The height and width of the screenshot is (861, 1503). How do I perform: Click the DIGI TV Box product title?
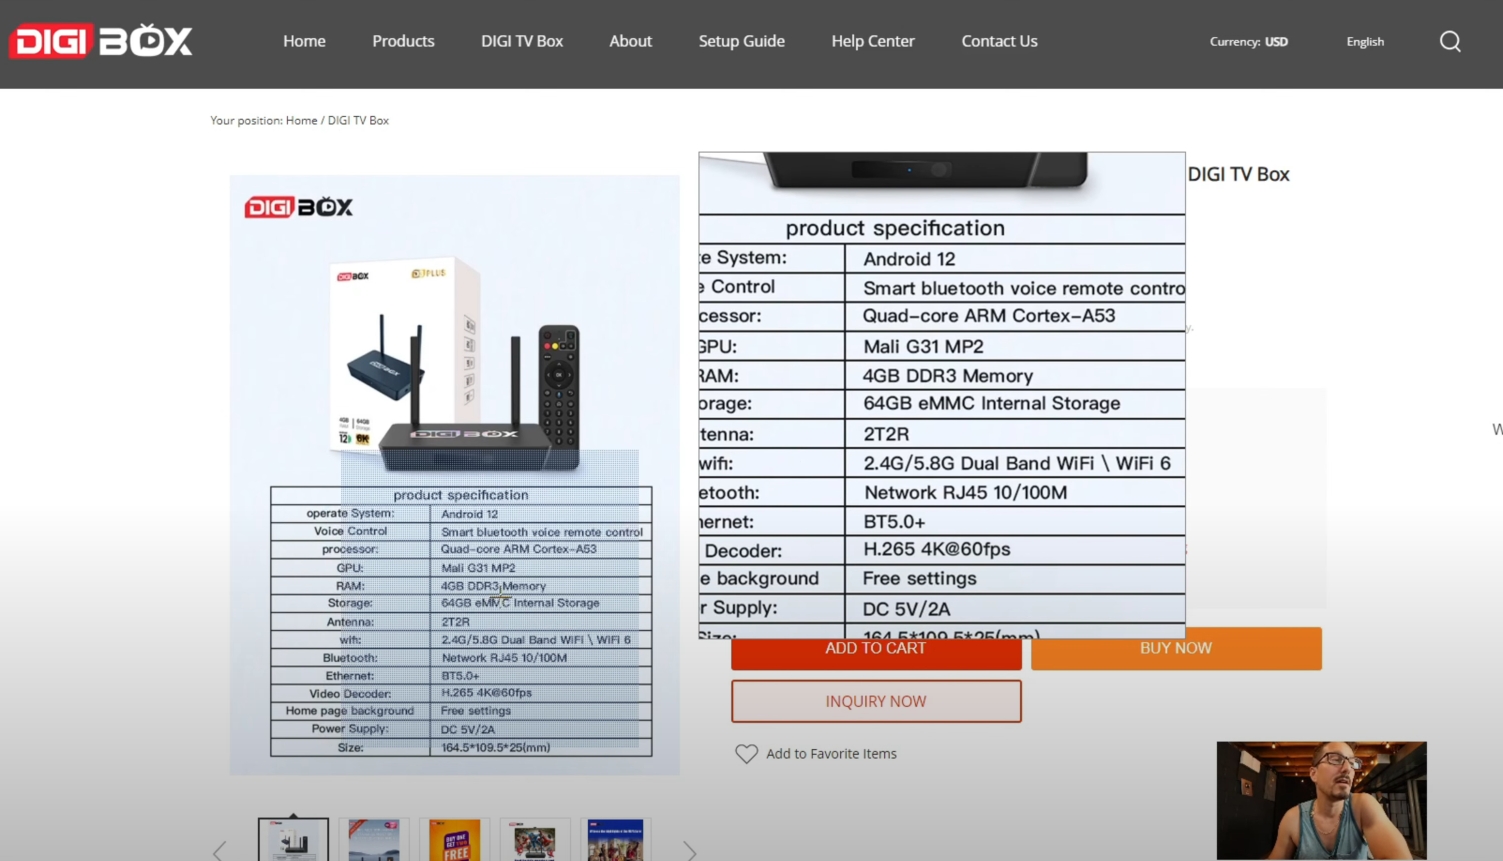pos(1238,174)
